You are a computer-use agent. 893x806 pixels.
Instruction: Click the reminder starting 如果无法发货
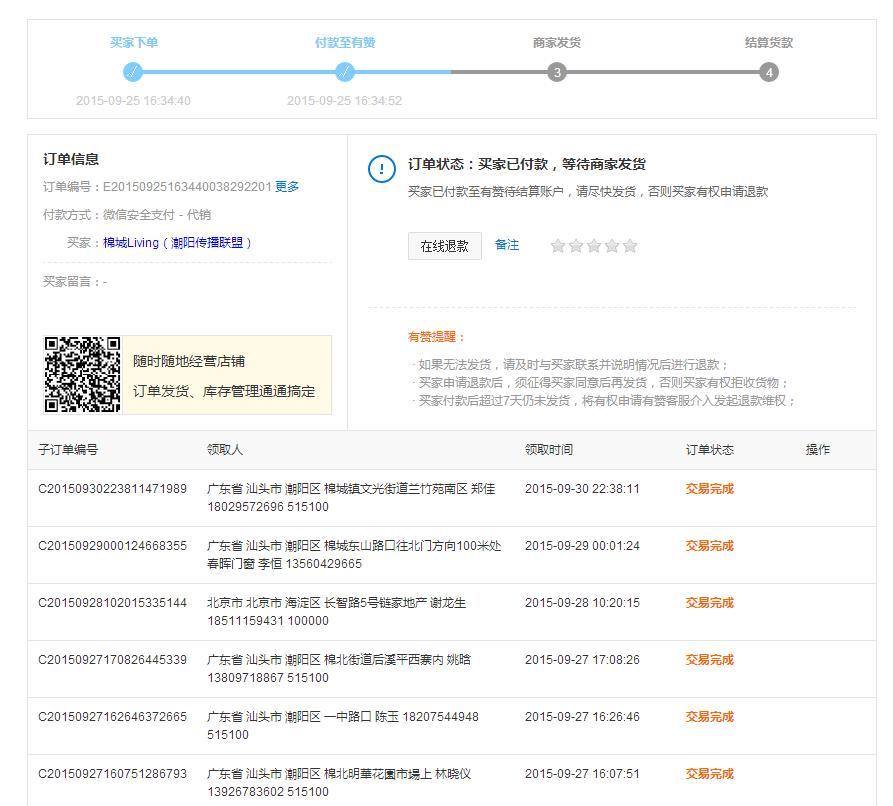click(x=570, y=365)
